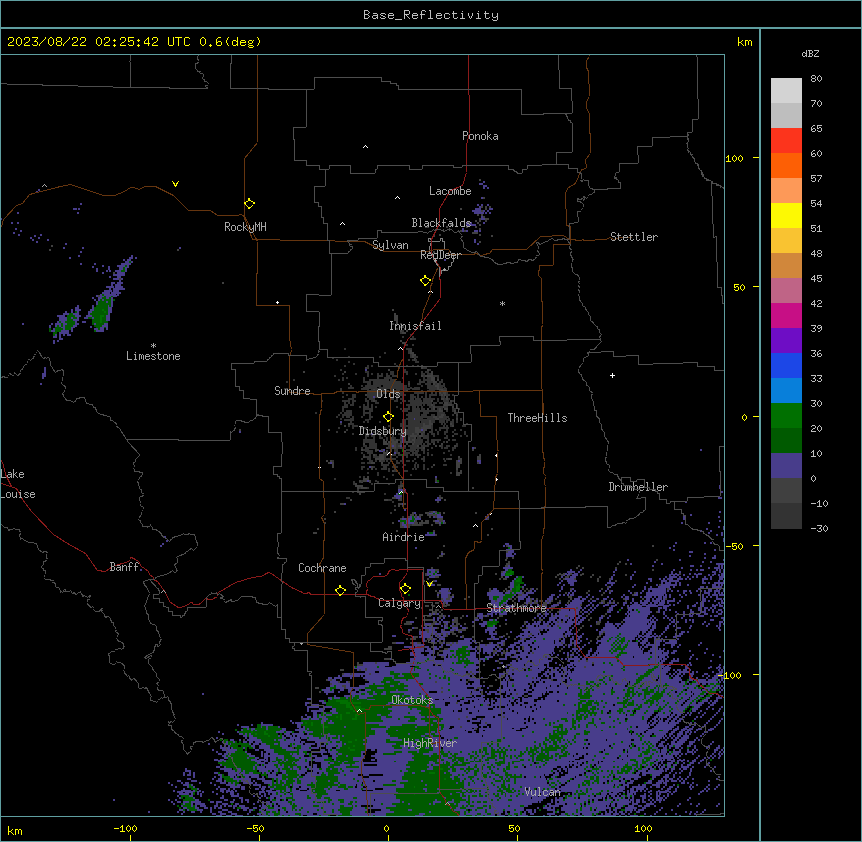
Task: Click the RedDeer city label
Action: (x=440, y=255)
